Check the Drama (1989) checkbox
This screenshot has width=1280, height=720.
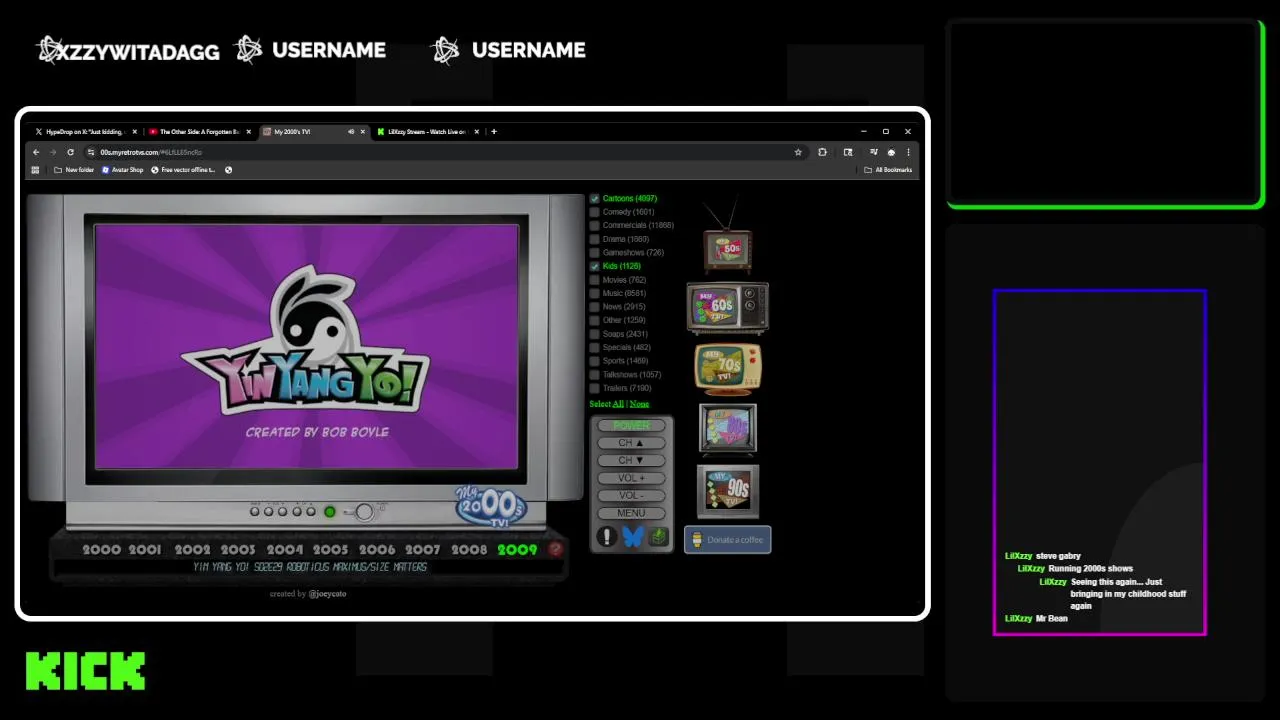594,239
